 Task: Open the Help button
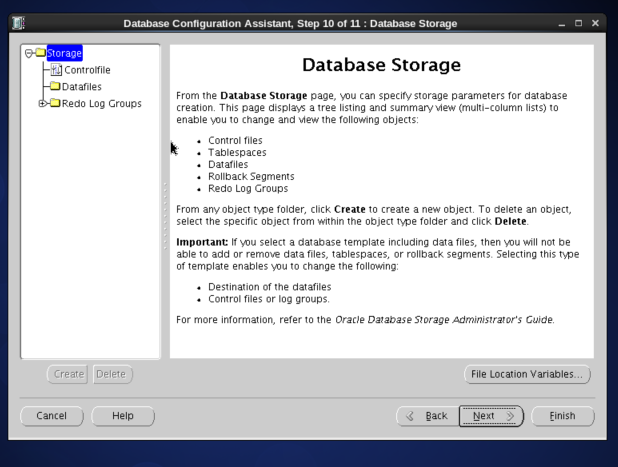(x=123, y=416)
